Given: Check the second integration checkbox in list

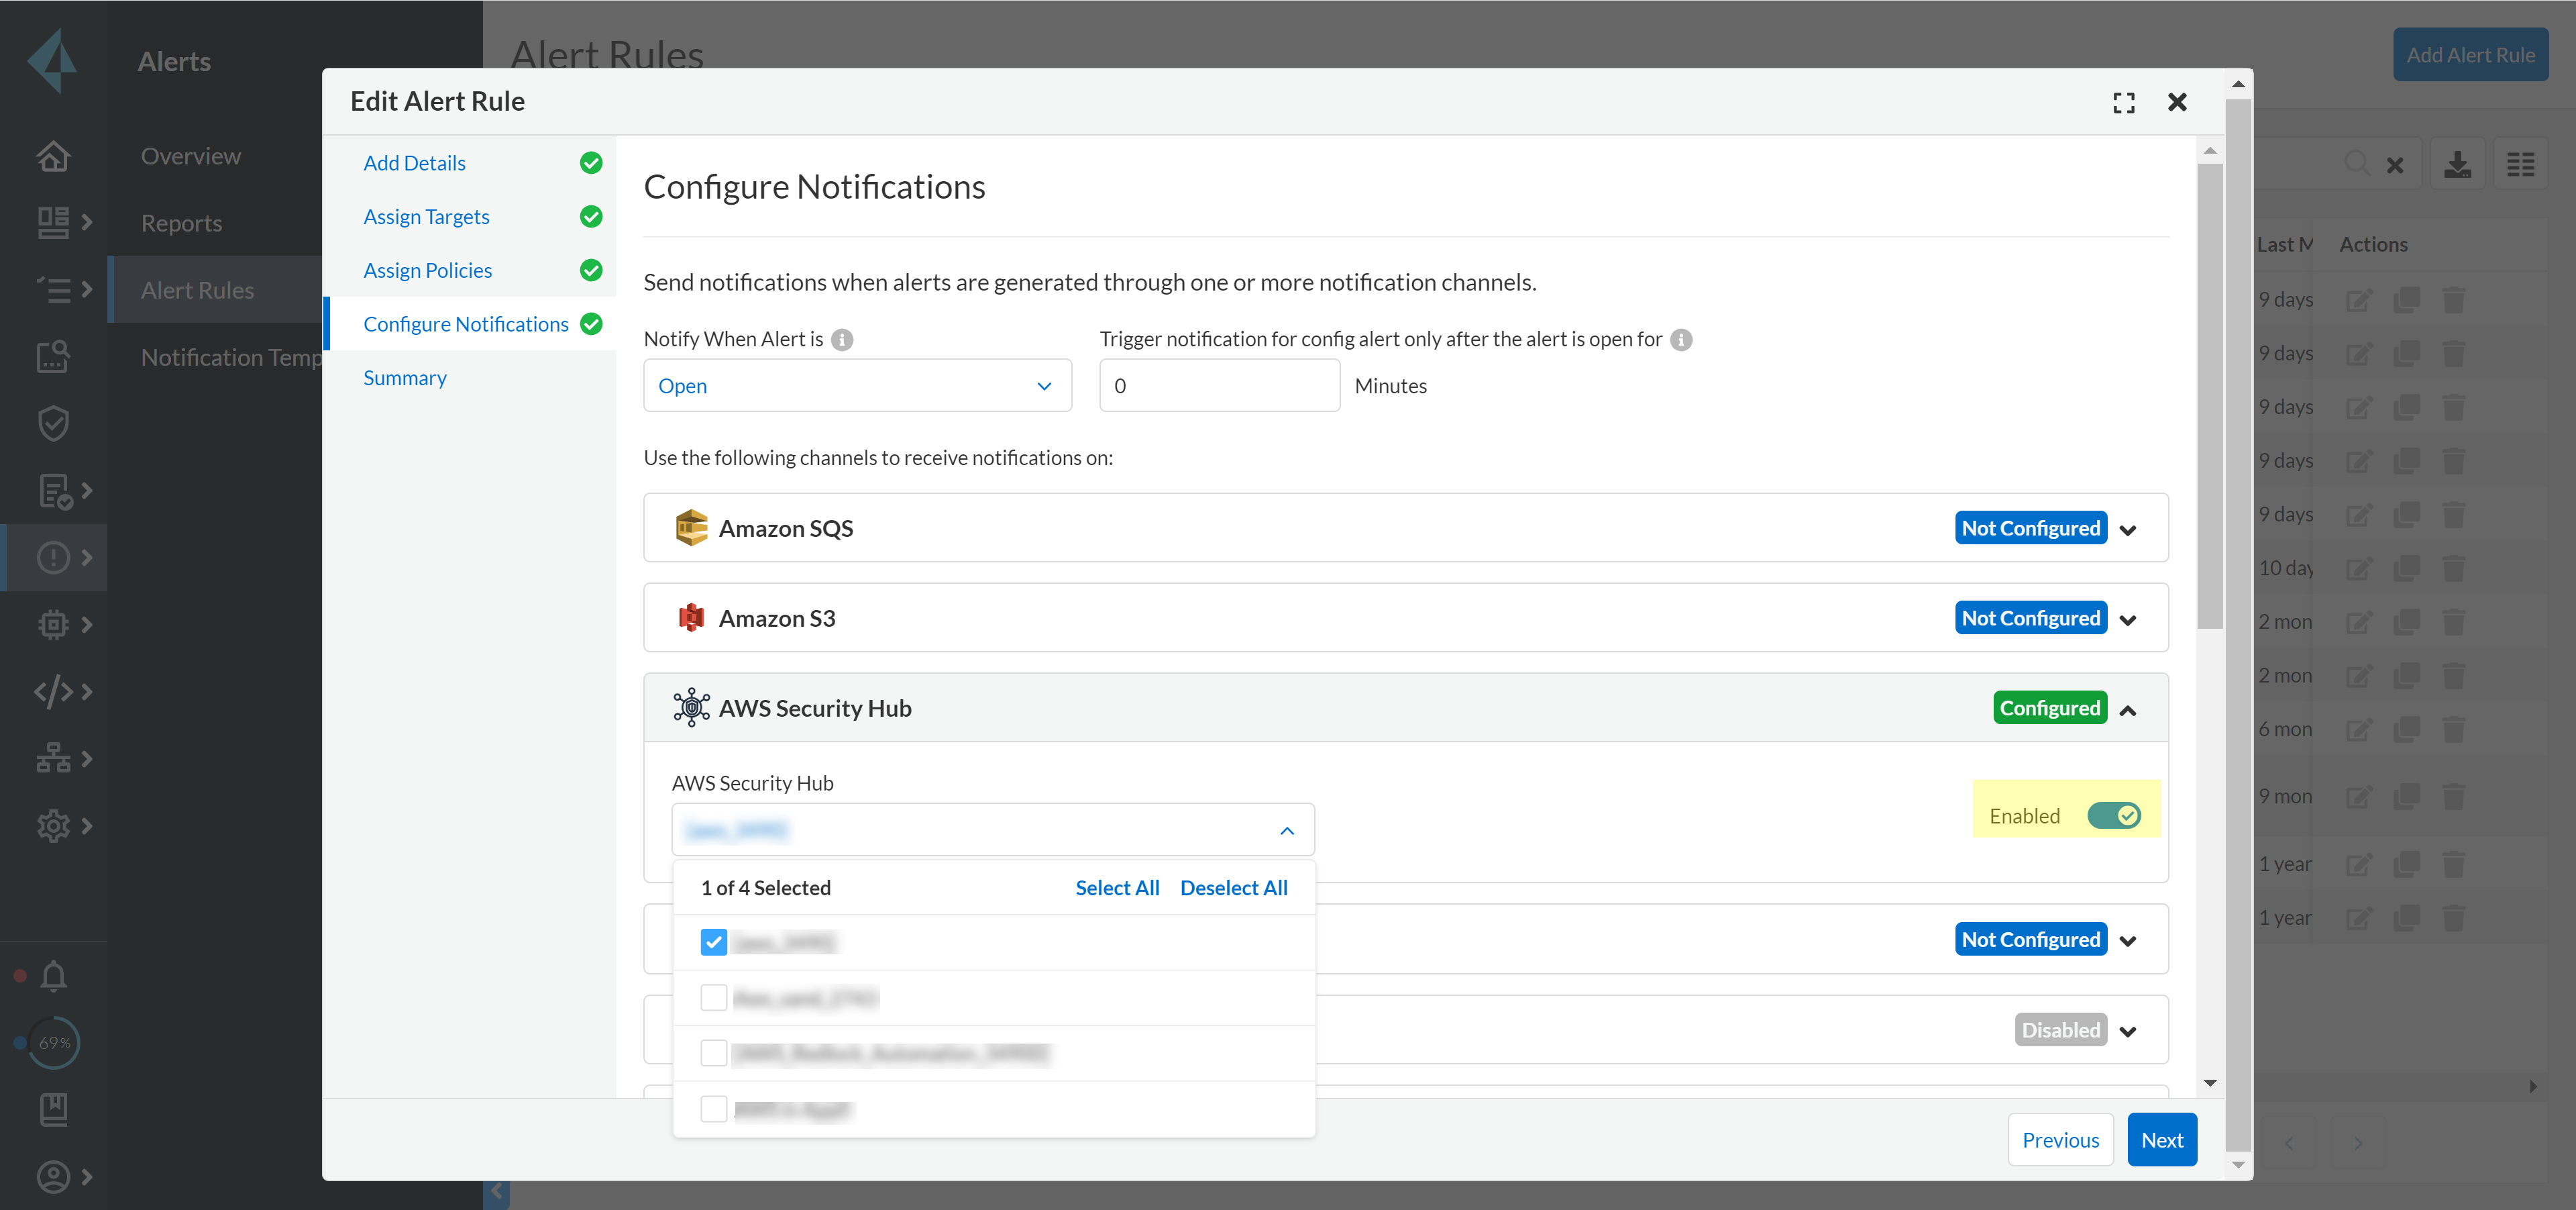Looking at the screenshot, I should (713, 997).
